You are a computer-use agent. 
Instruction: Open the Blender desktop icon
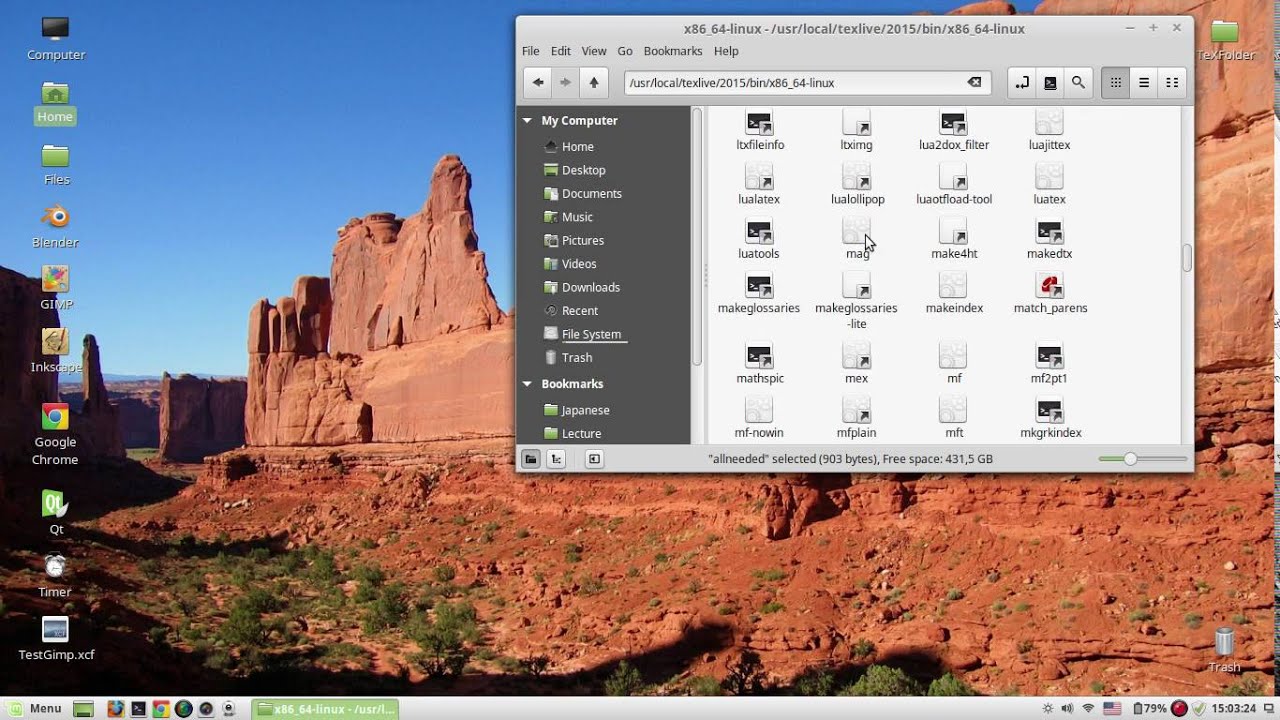click(x=55, y=217)
